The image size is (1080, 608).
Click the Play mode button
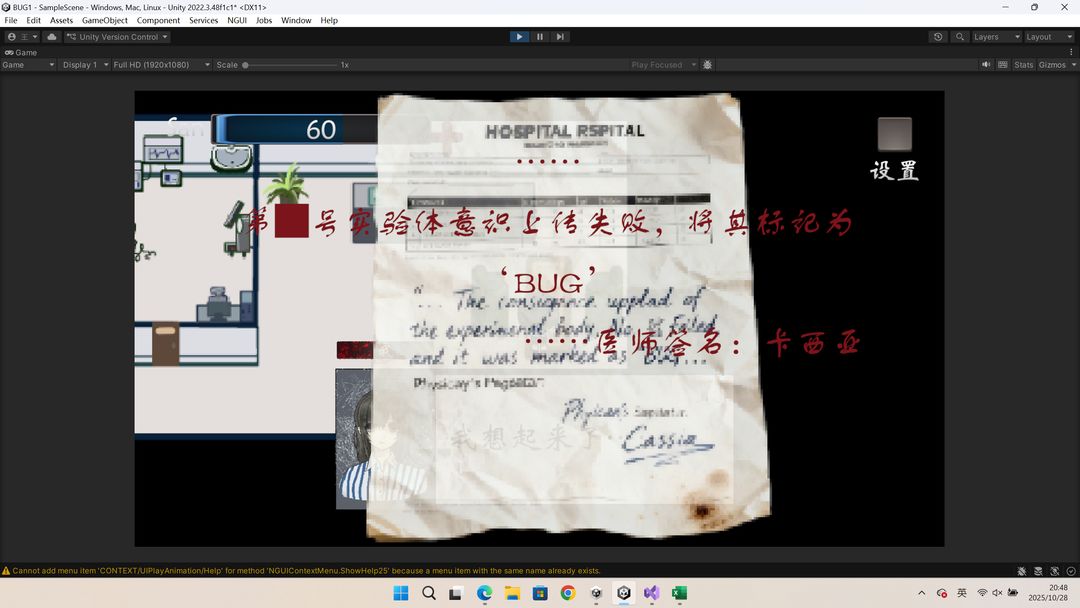point(519,37)
